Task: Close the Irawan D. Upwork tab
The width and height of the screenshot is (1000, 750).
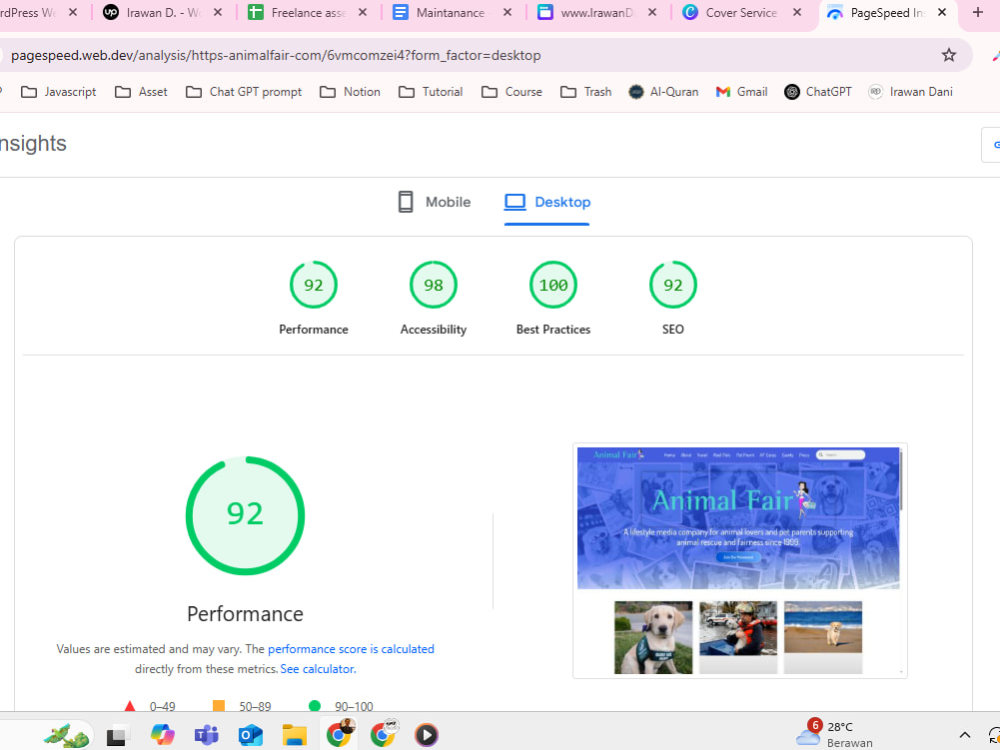Action: coord(217,12)
